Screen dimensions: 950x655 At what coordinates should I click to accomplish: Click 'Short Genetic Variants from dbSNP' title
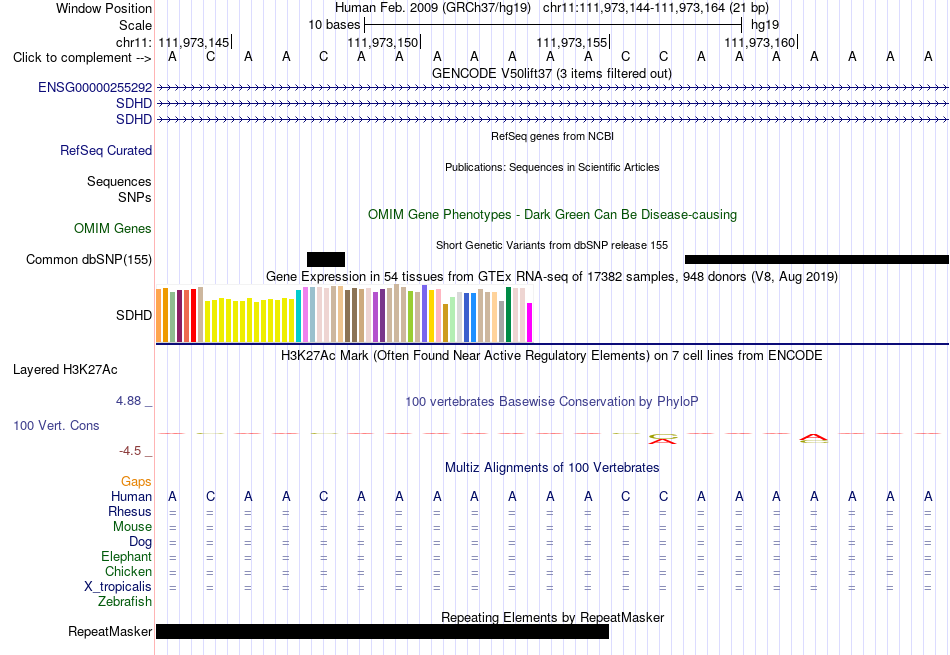552,245
